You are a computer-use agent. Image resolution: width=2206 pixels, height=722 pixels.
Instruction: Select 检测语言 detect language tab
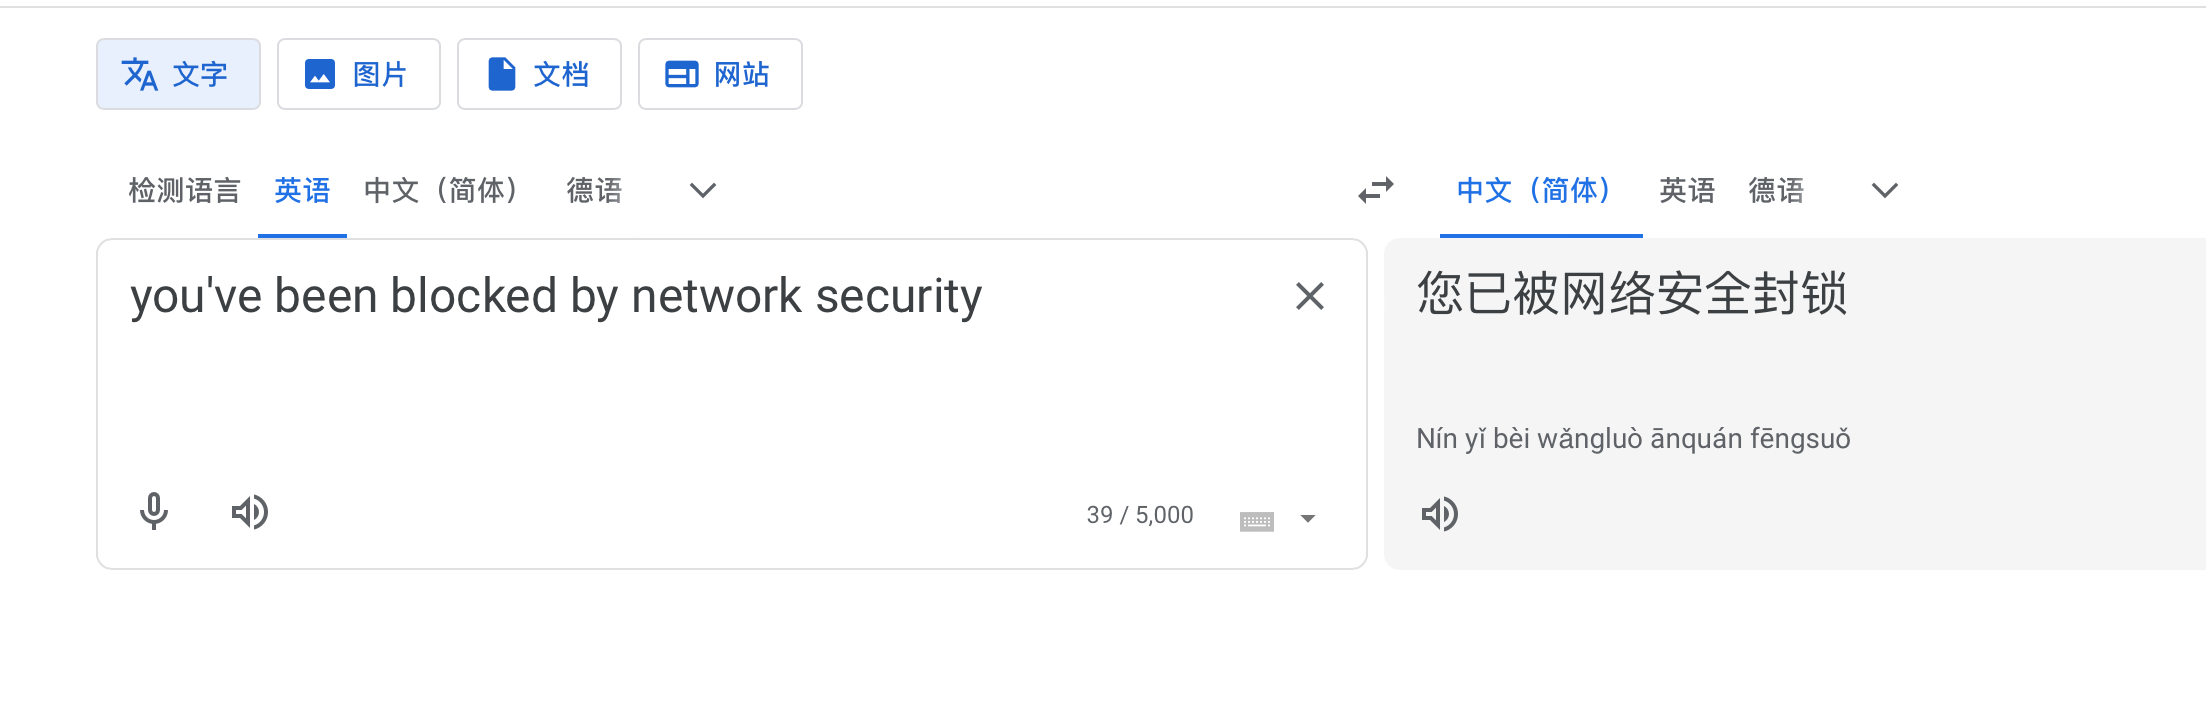[x=185, y=190]
